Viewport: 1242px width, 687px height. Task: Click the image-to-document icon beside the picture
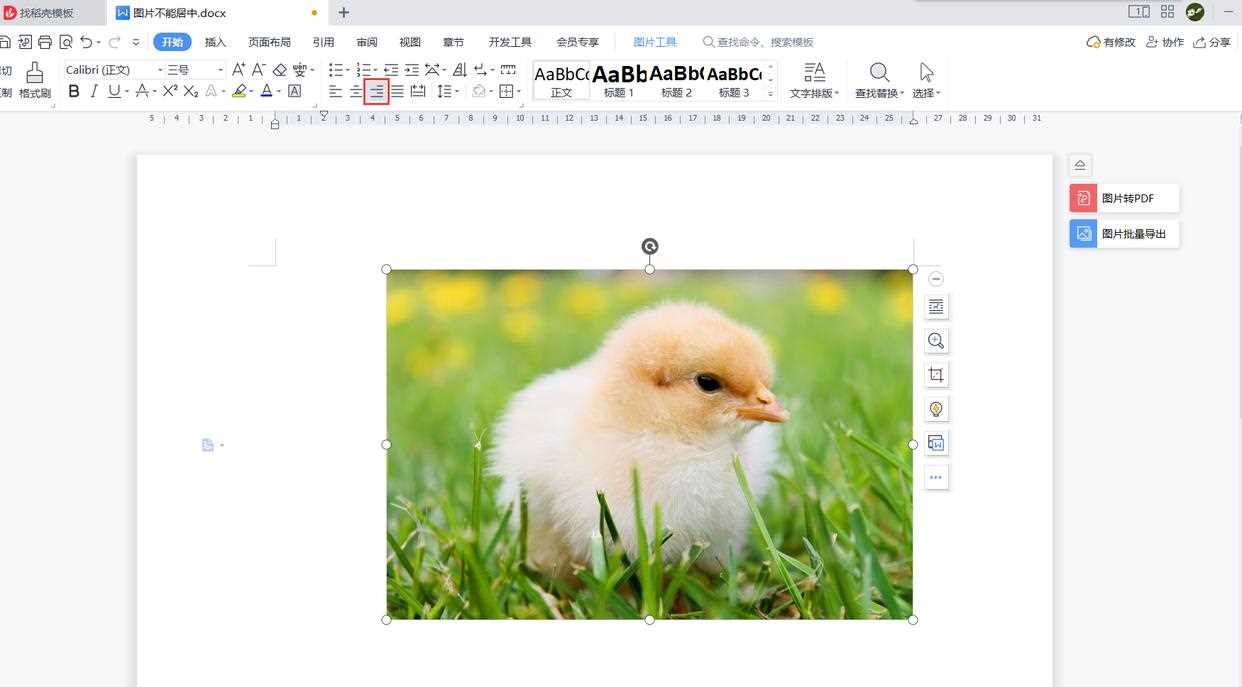click(x=936, y=443)
